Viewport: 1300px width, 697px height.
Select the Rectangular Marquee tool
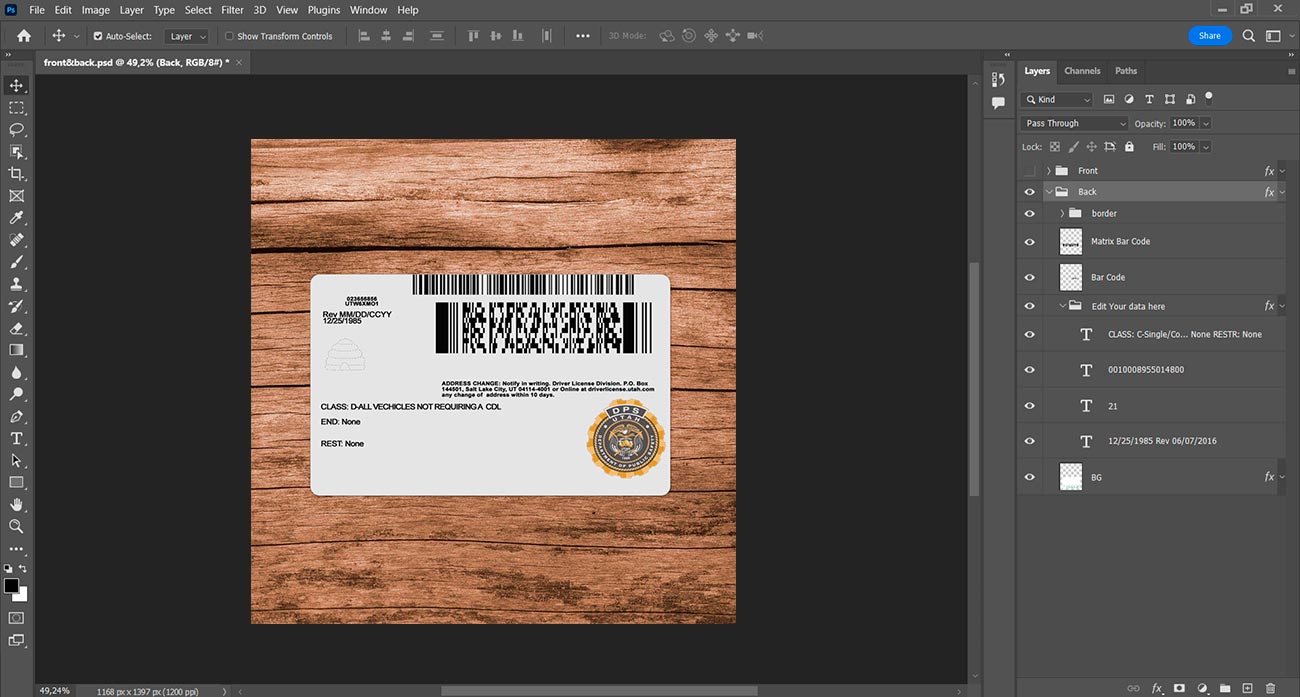tap(16, 108)
